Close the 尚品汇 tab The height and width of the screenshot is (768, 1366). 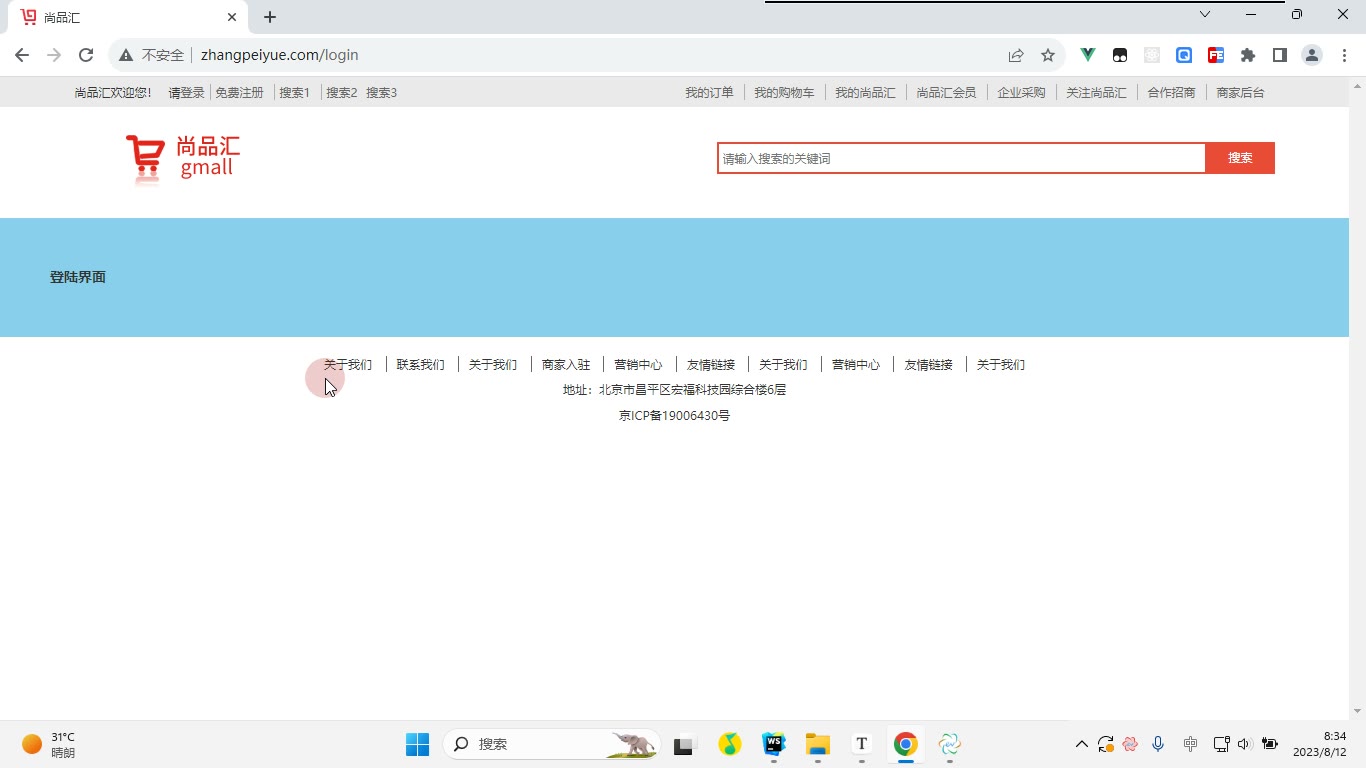pos(231,17)
